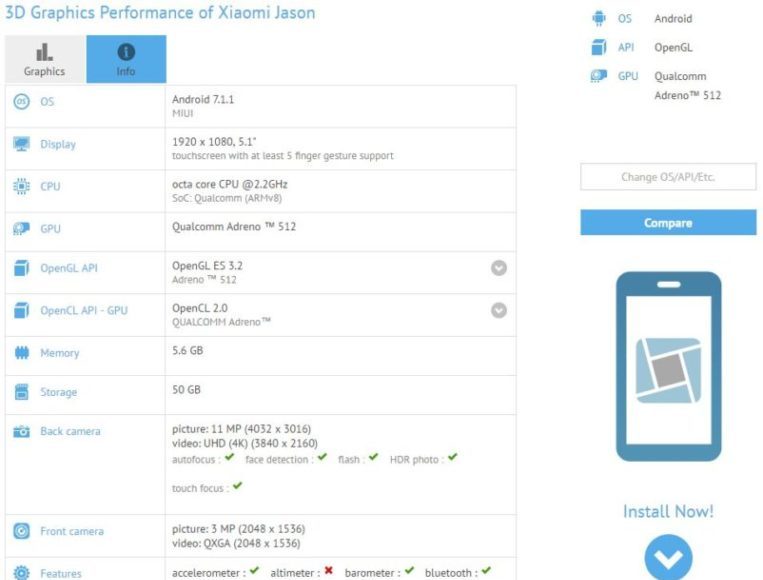This screenshot has height=580, width=763.
Task: Click the Memory label
Action: click(60, 353)
